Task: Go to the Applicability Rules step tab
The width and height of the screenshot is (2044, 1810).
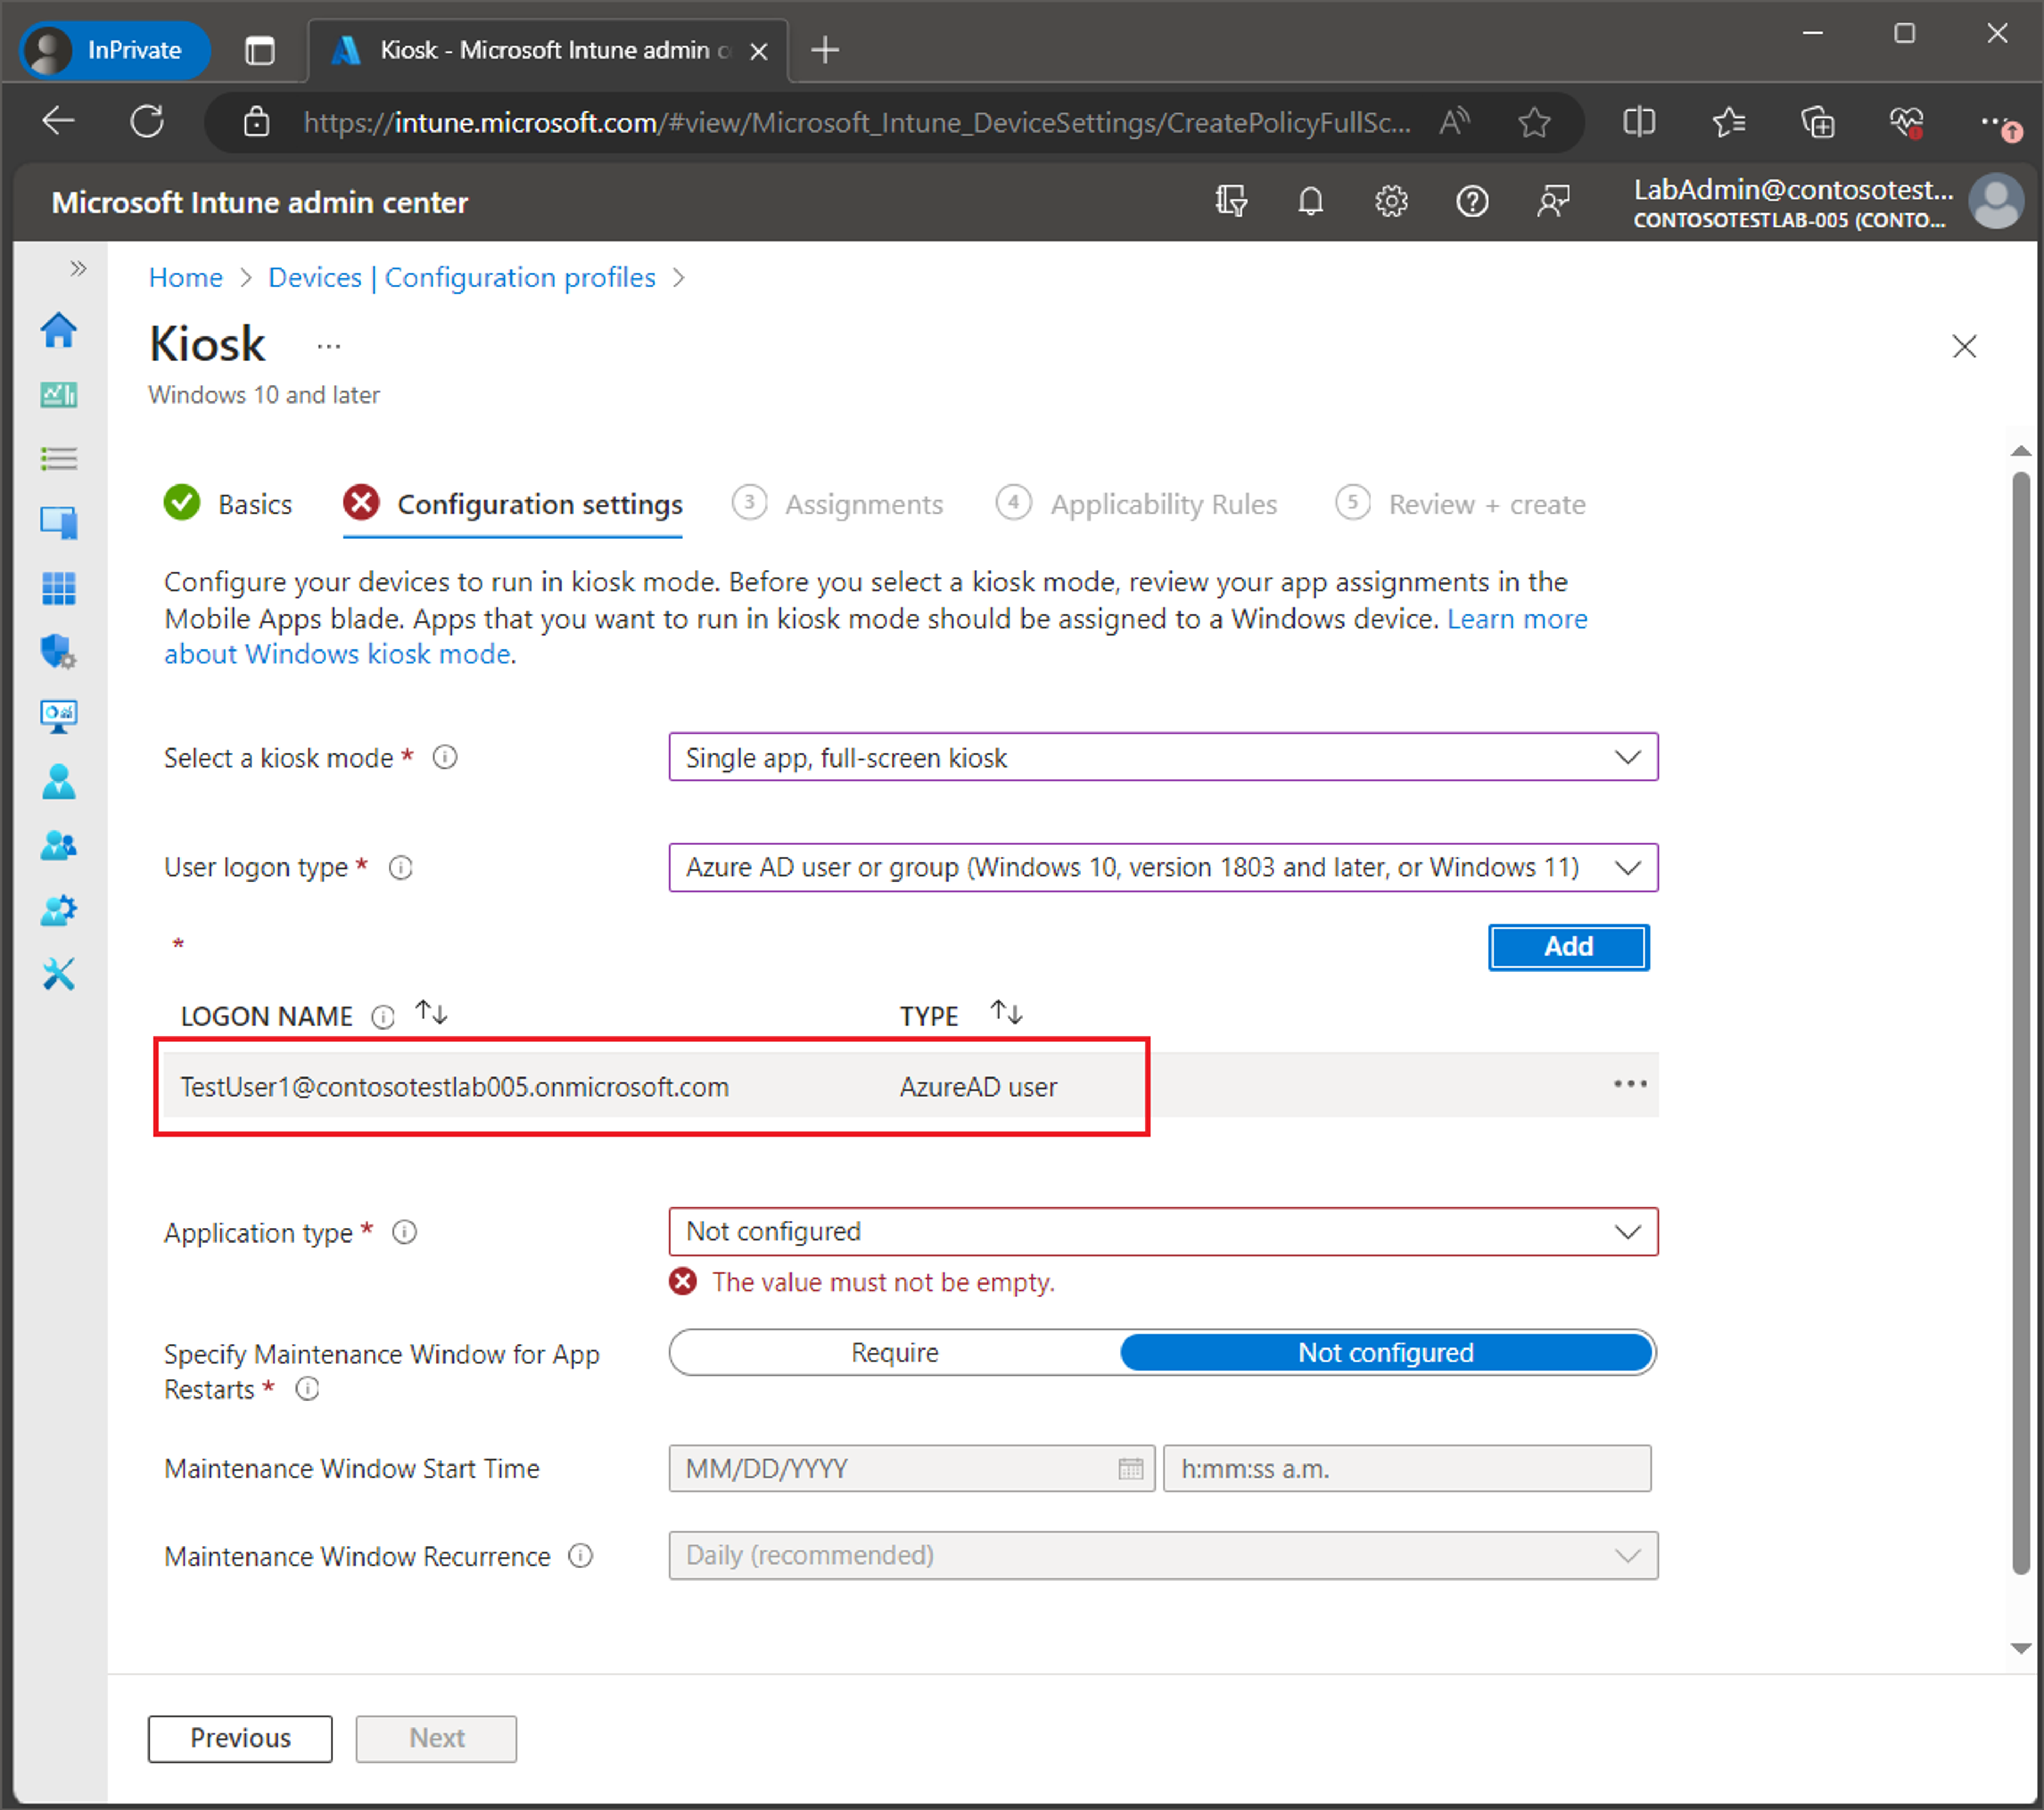Action: tap(1137, 504)
